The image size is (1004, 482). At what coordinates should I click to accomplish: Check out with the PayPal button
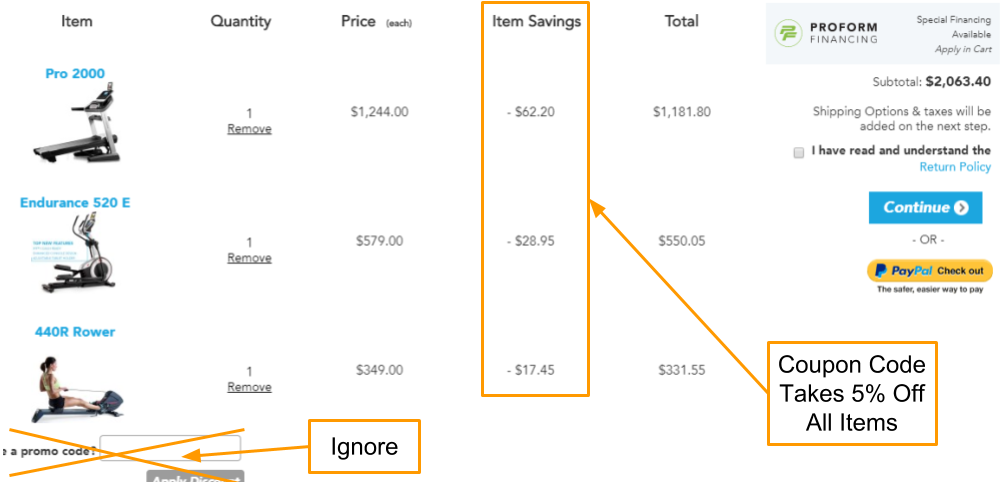[930, 271]
